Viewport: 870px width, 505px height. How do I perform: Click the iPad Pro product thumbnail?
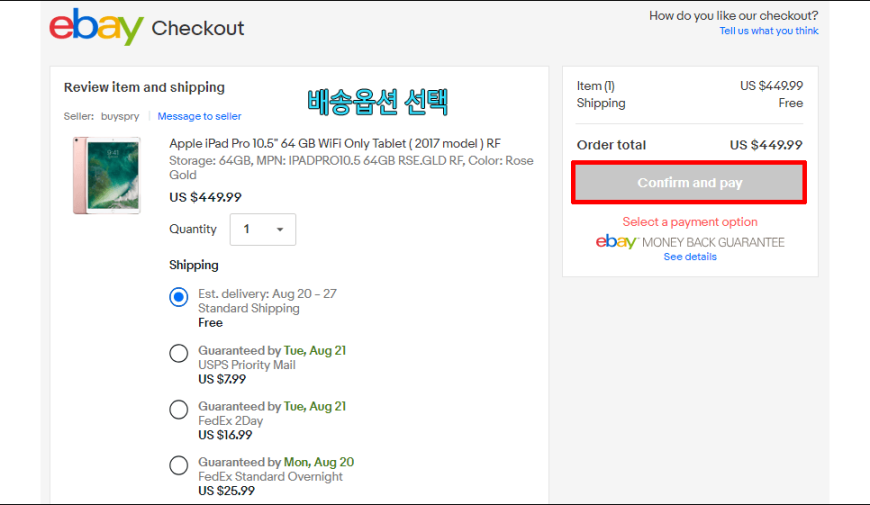coord(107,175)
